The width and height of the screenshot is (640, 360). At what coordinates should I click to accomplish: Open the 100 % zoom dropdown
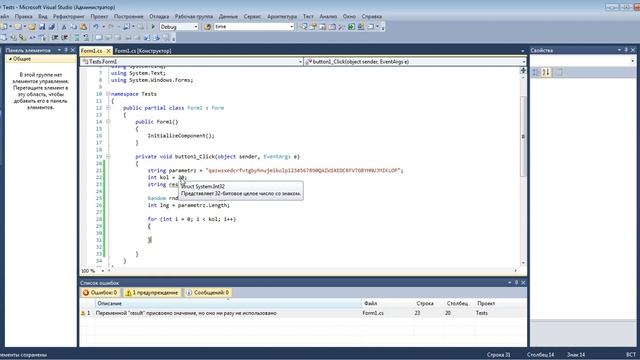pyautogui.click(x=102, y=271)
